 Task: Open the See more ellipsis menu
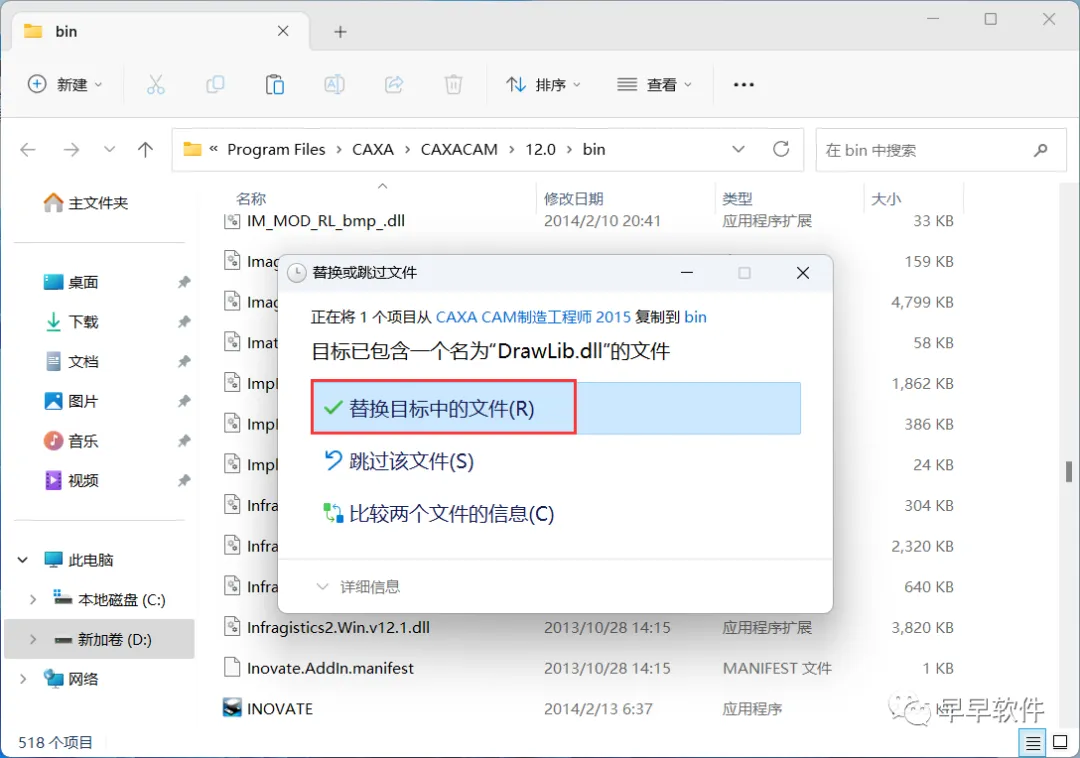[x=744, y=85]
